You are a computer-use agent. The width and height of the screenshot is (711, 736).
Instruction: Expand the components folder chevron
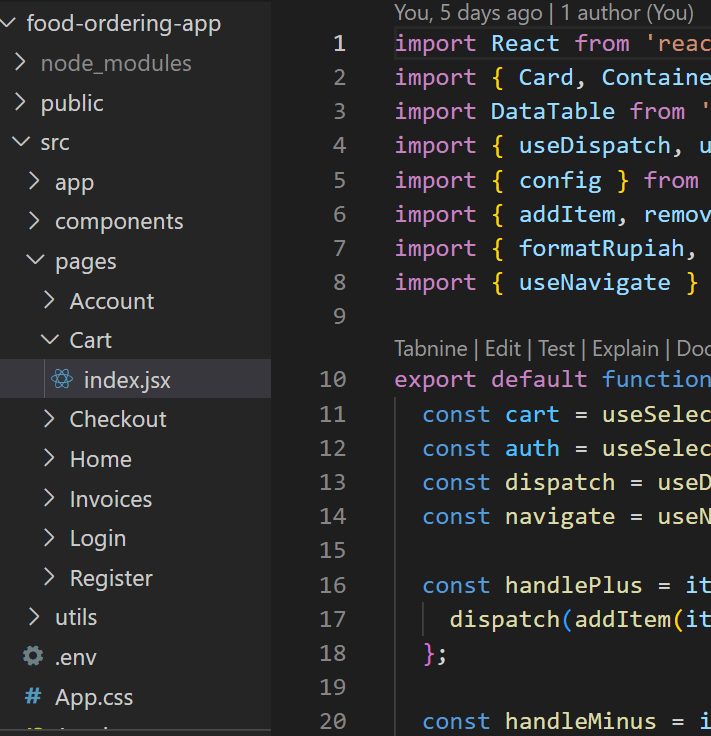34,221
